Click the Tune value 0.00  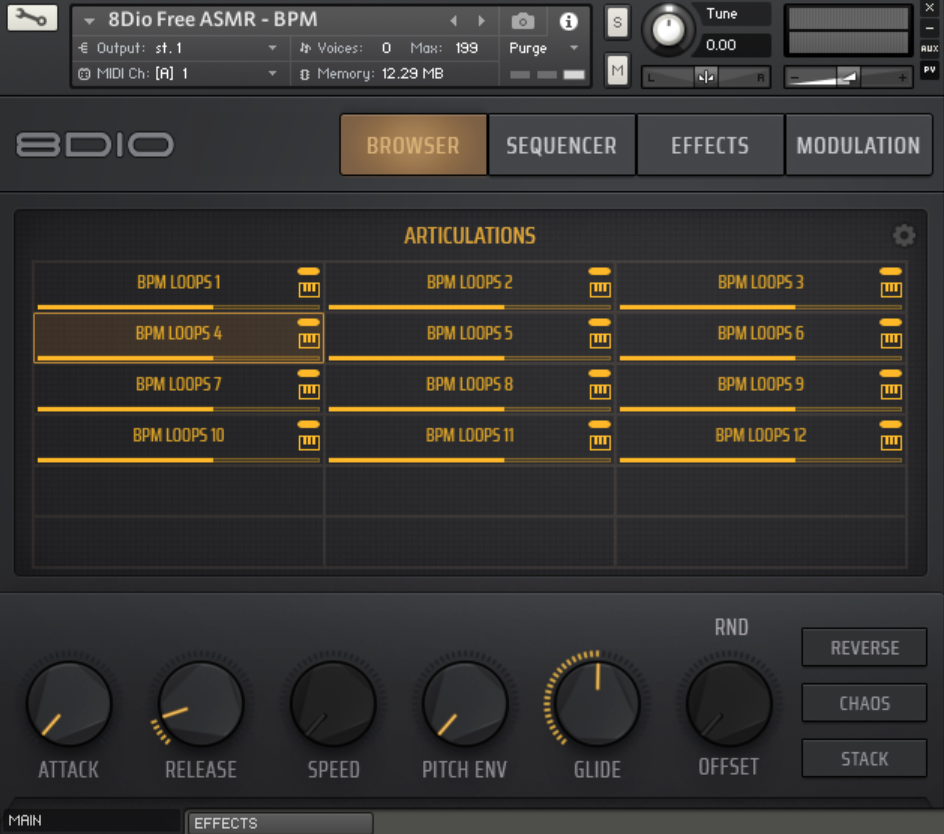click(721, 45)
